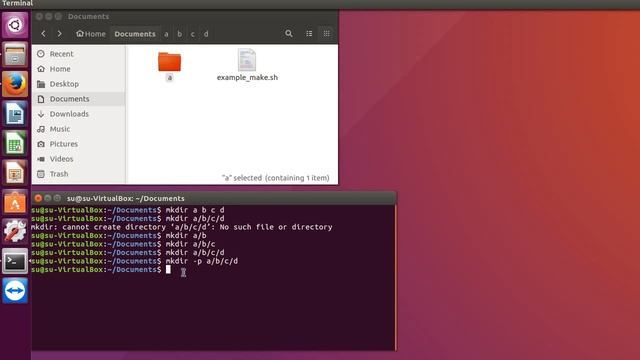Click the terminal prompt cursor line

[x=101, y=270]
